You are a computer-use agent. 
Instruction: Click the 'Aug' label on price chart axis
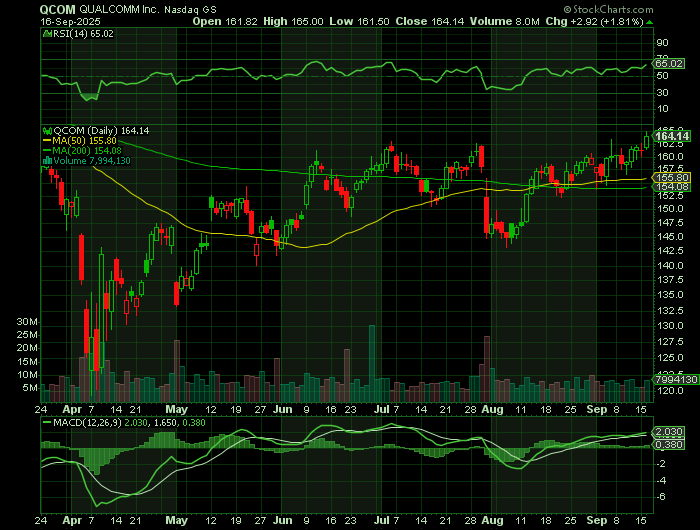click(492, 409)
